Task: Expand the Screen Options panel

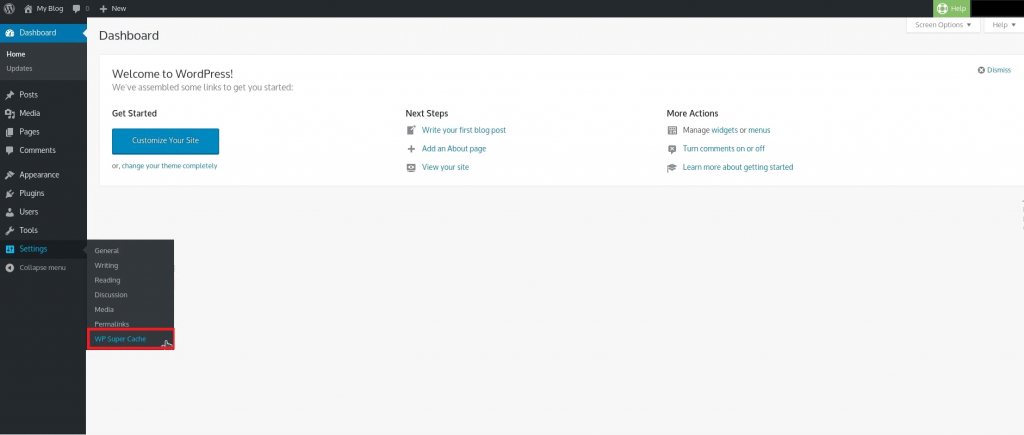Action: click(943, 25)
